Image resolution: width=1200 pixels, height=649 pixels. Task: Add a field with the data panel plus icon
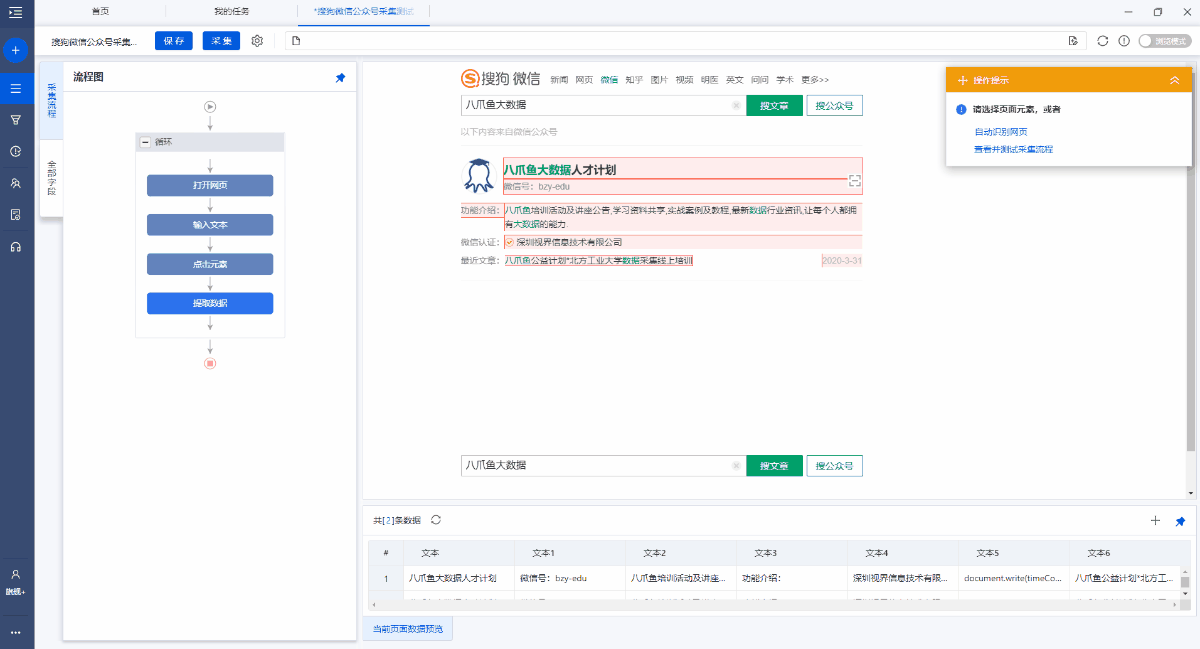click(1156, 521)
